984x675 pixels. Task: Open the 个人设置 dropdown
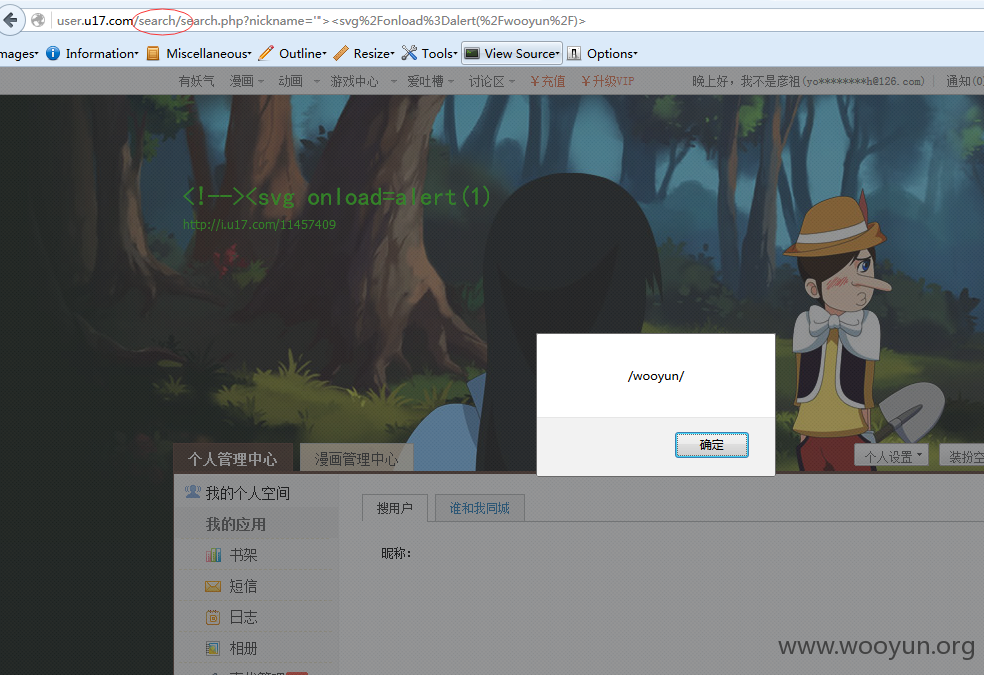pyautogui.click(x=891, y=456)
